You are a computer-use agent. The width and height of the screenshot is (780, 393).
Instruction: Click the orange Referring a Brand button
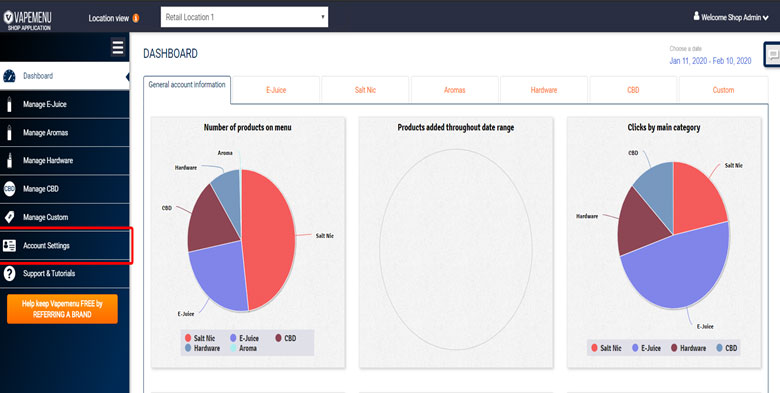point(62,309)
